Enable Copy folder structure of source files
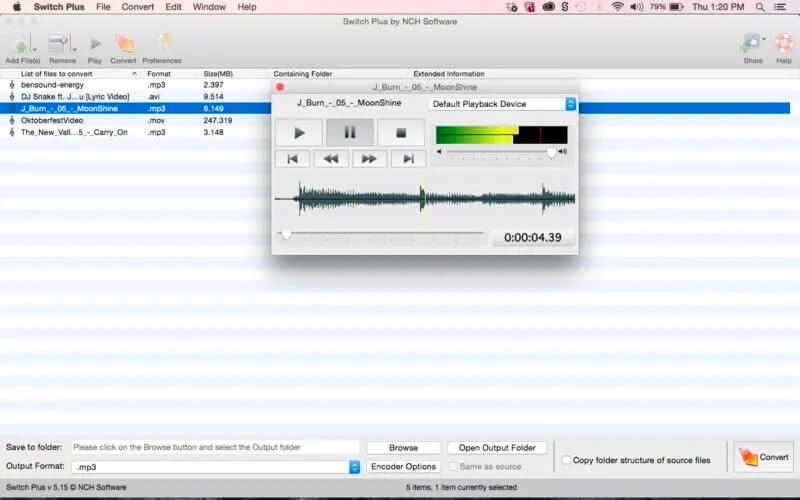The height and width of the screenshot is (500, 800). (x=566, y=460)
